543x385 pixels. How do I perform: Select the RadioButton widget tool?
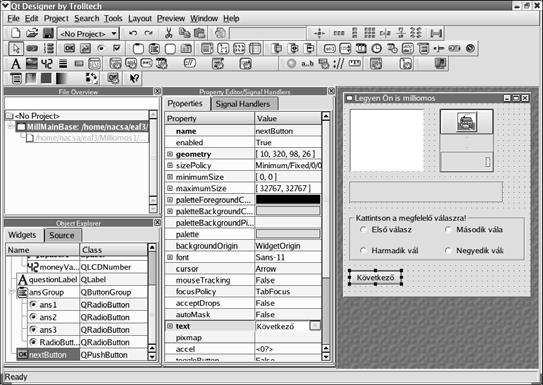pyautogui.click(x=101, y=48)
